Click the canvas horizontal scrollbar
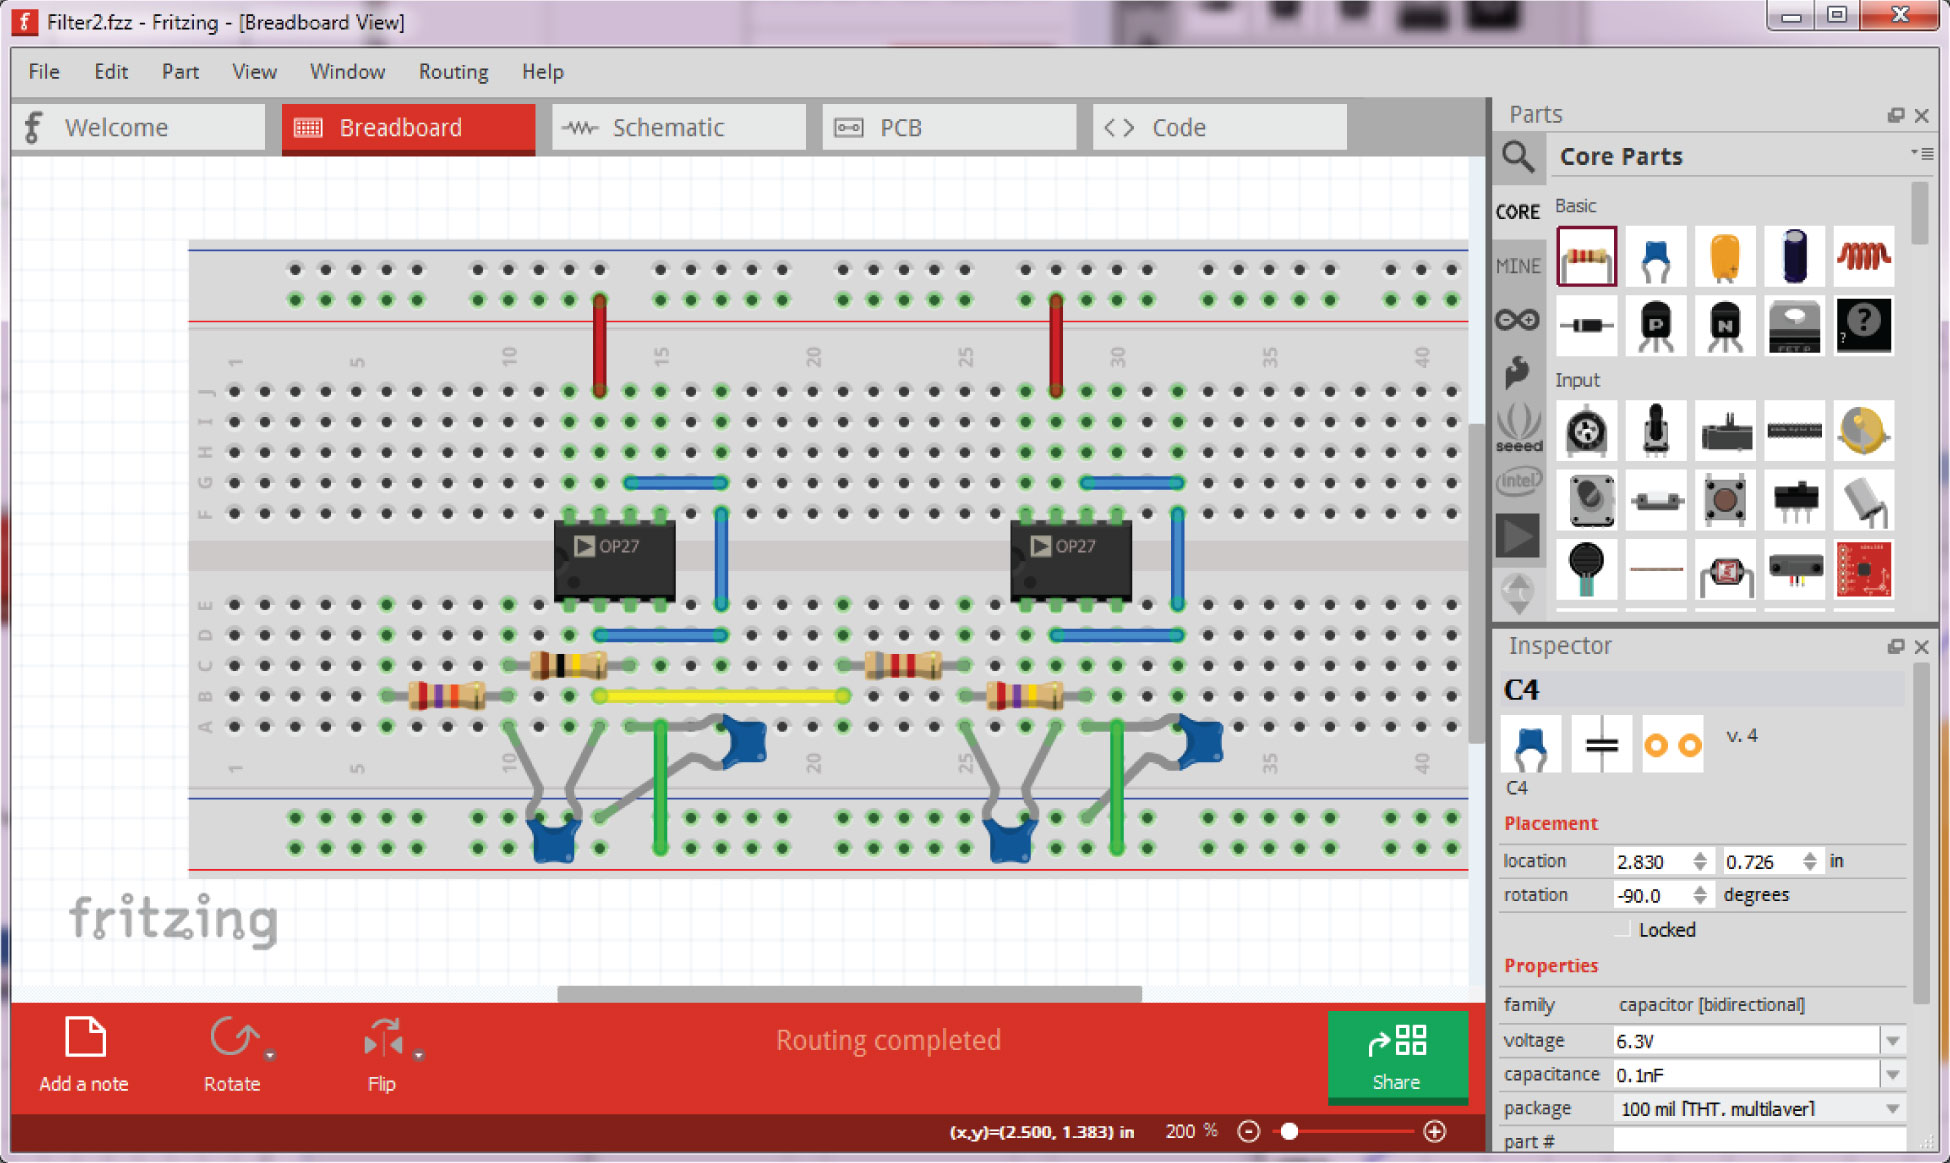 [x=849, y=993]
